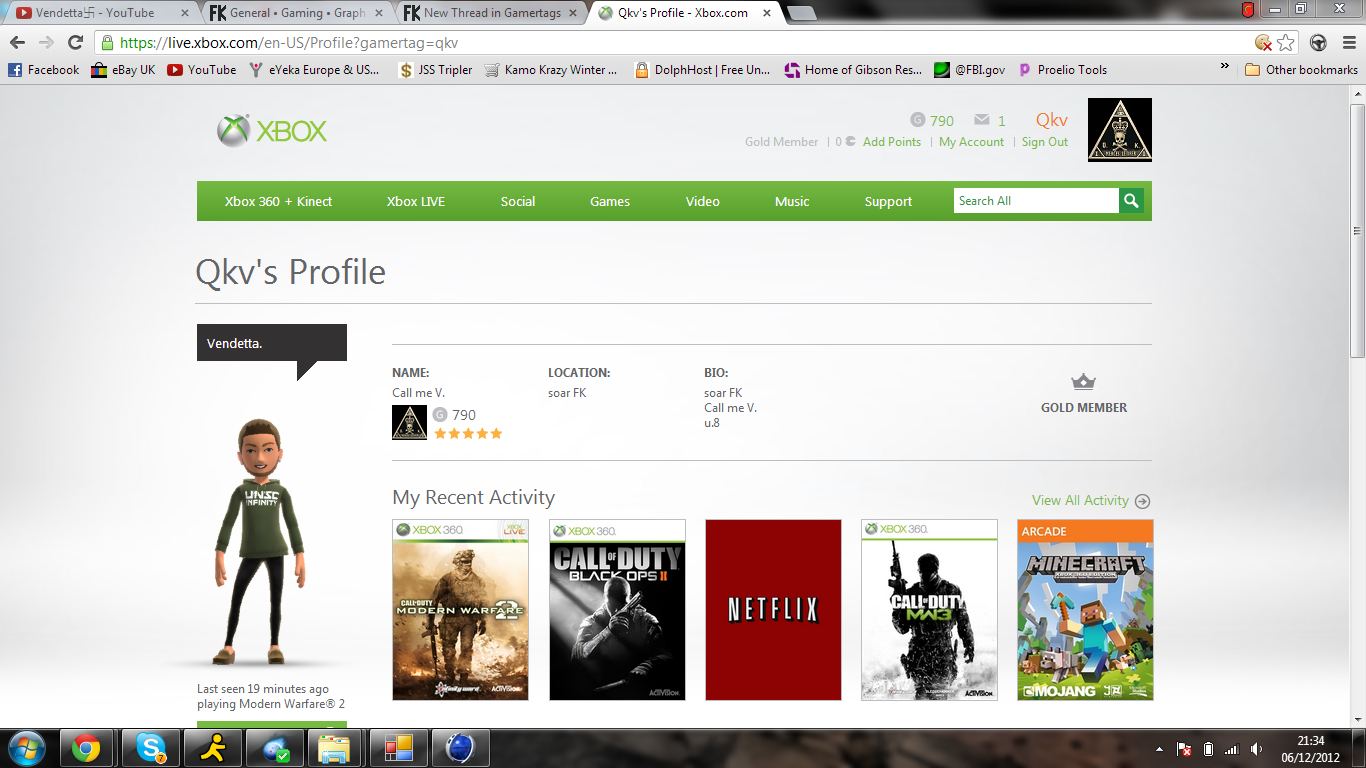The image size is (1366, 768).
Task: Open the Video menu
Action: [x=703, y=201]
